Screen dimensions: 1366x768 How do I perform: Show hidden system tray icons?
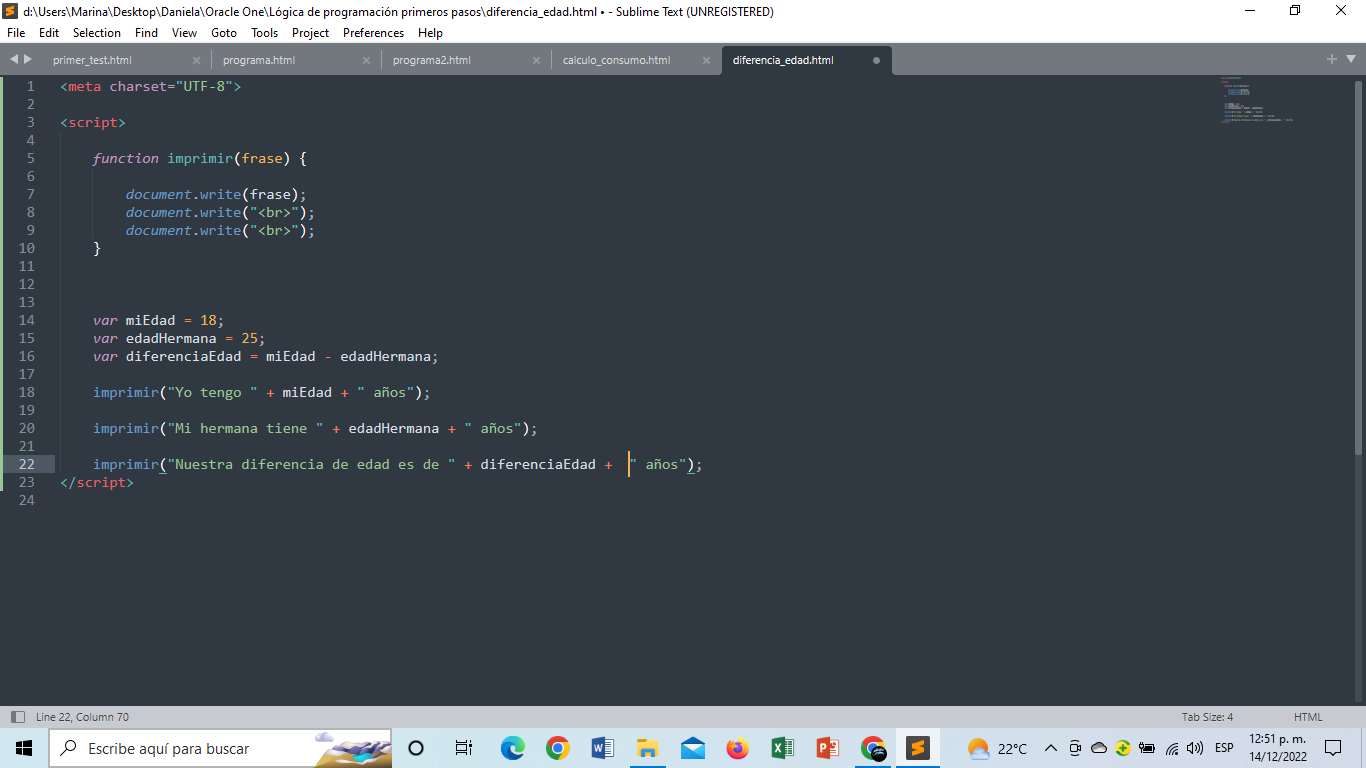coord(1051,748)
